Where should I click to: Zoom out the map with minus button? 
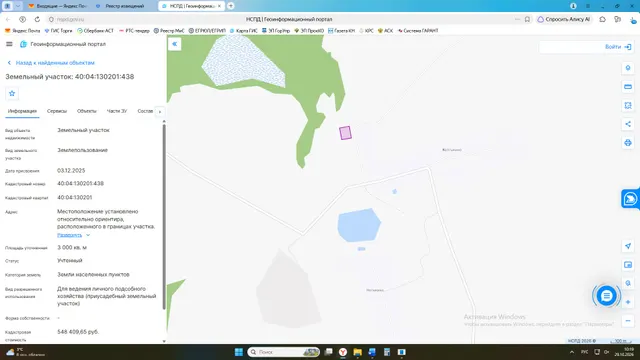tap(628, 321)
